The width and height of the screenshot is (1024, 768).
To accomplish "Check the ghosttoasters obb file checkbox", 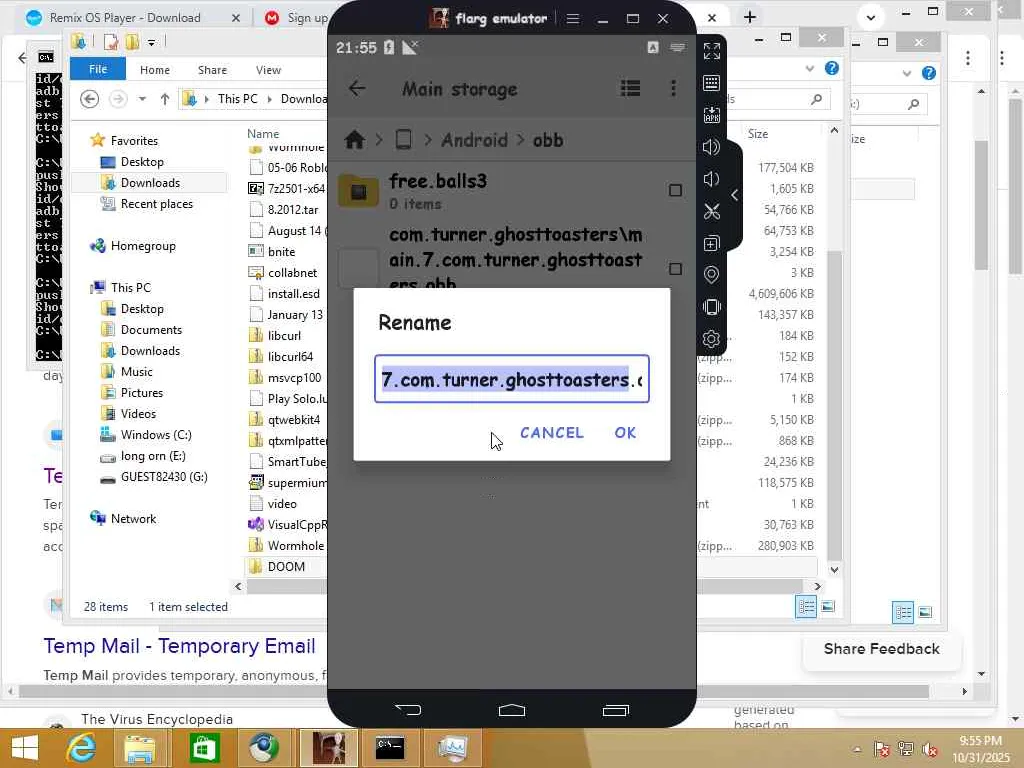I will tap(675, 269).
